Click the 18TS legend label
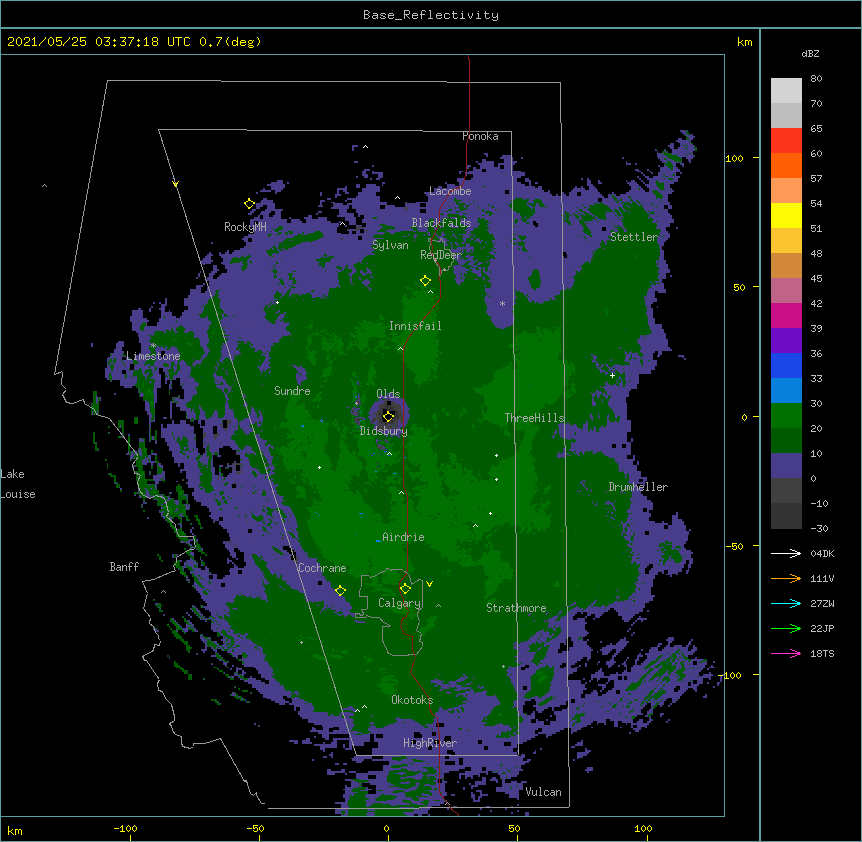This screenshot has height=842, width=862. click(822, 653)
